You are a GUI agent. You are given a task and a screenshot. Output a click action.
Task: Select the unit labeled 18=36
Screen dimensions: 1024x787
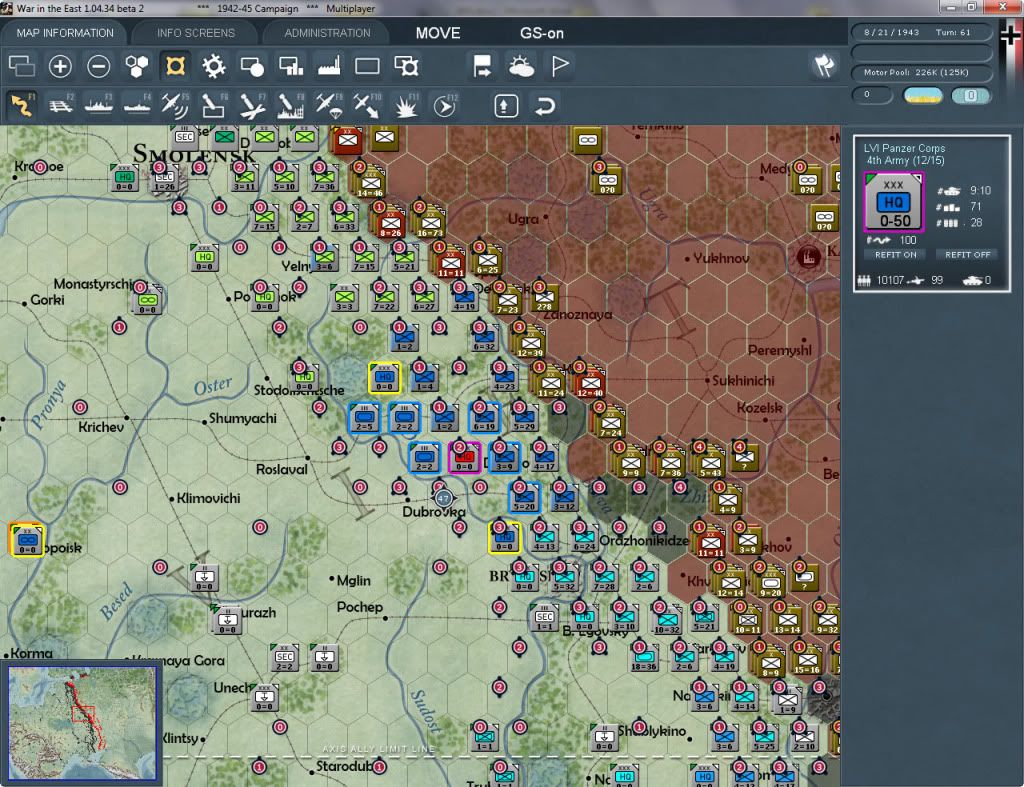click(x=643, y=658)
